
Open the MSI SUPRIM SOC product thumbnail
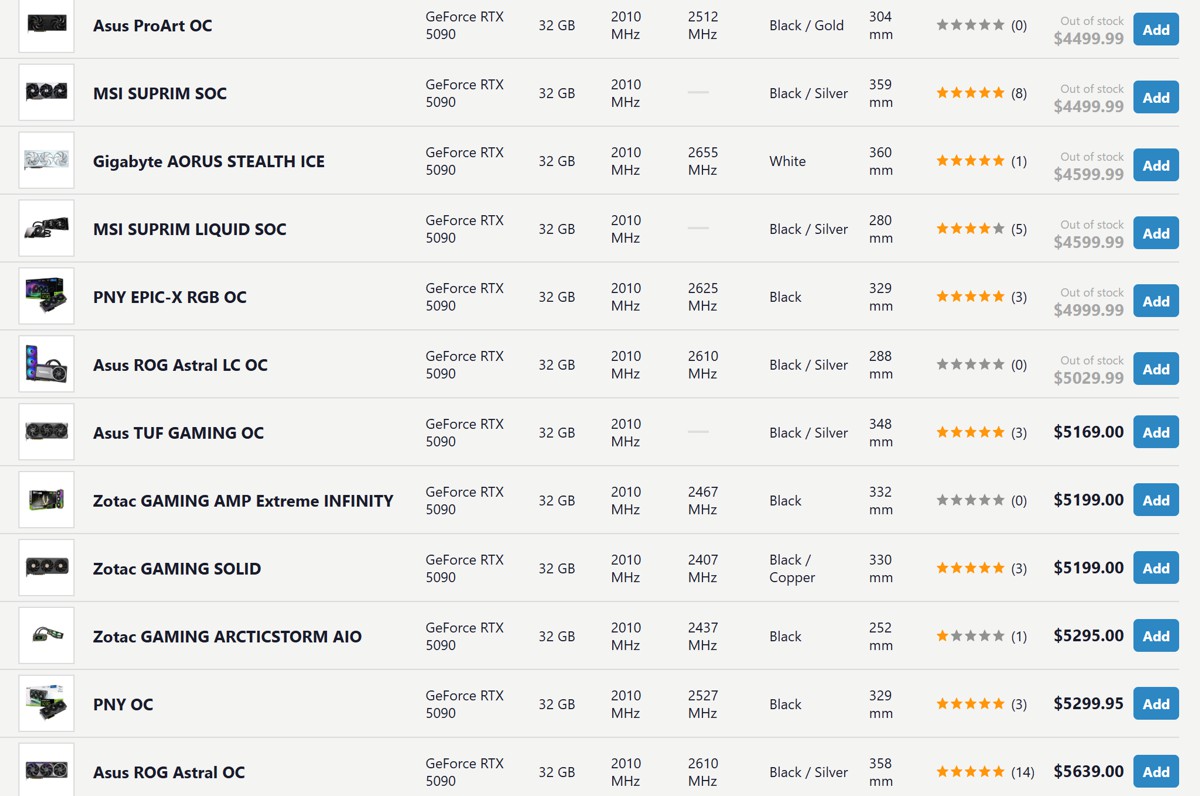tap(46, 93)
